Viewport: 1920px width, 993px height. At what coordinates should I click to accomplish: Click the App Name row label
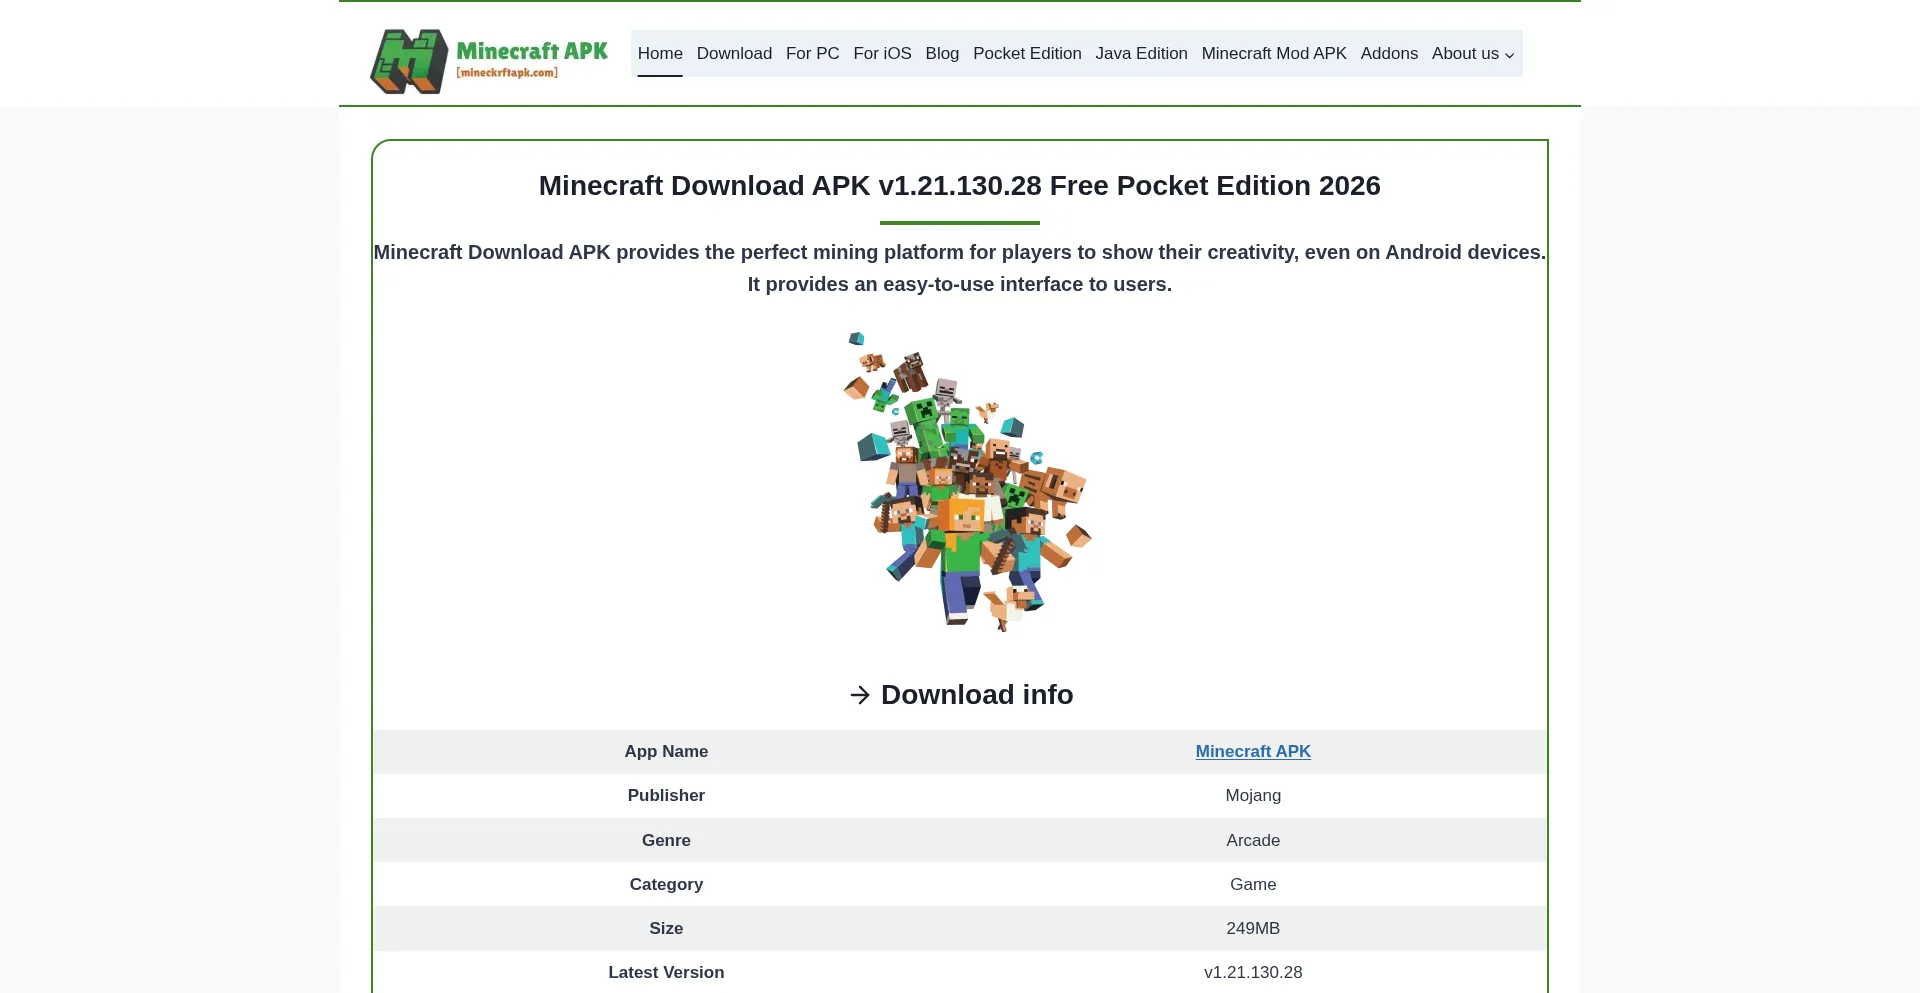(666, 751)
